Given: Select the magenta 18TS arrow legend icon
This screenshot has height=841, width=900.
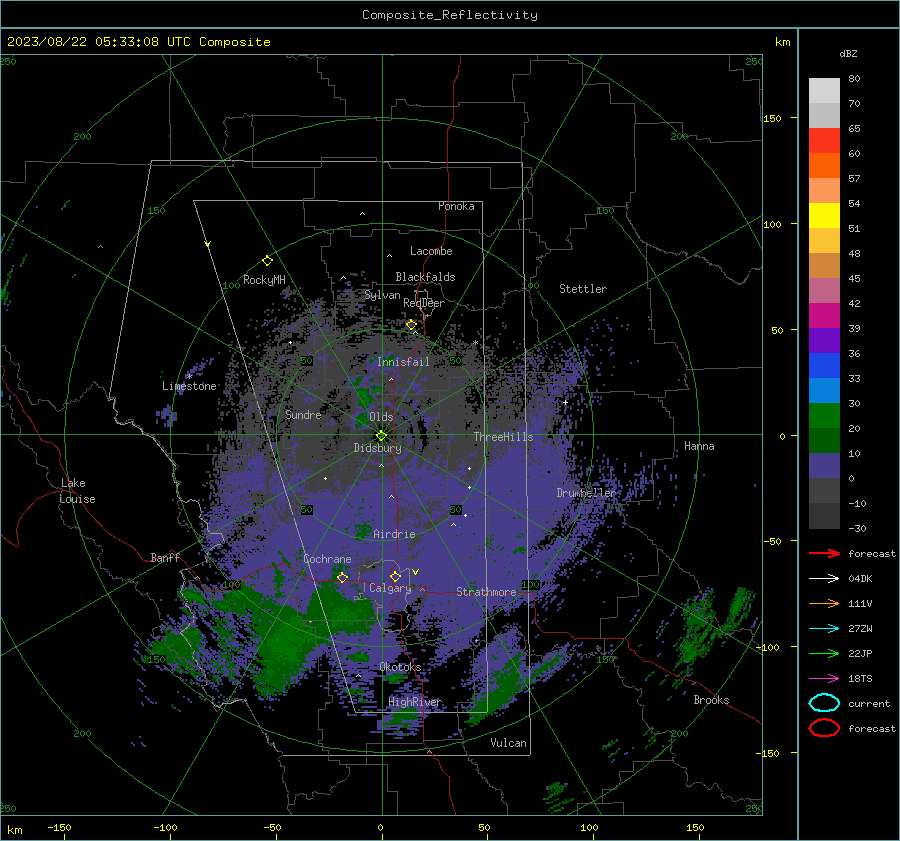Looking at the screenshot, I should coord(824,679).
